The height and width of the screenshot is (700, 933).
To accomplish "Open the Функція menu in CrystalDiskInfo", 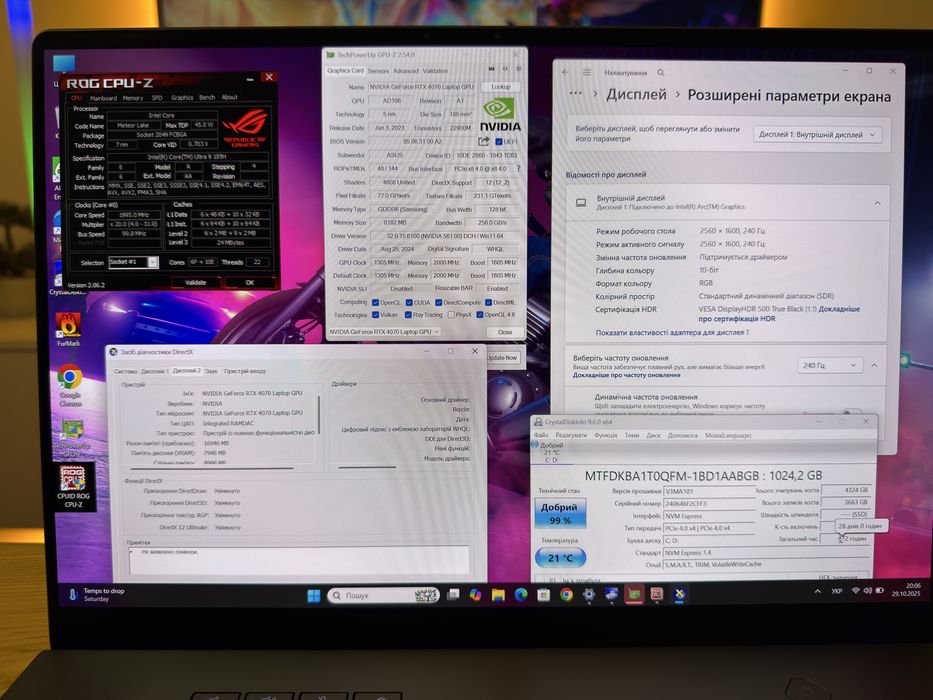I will 606,435.
